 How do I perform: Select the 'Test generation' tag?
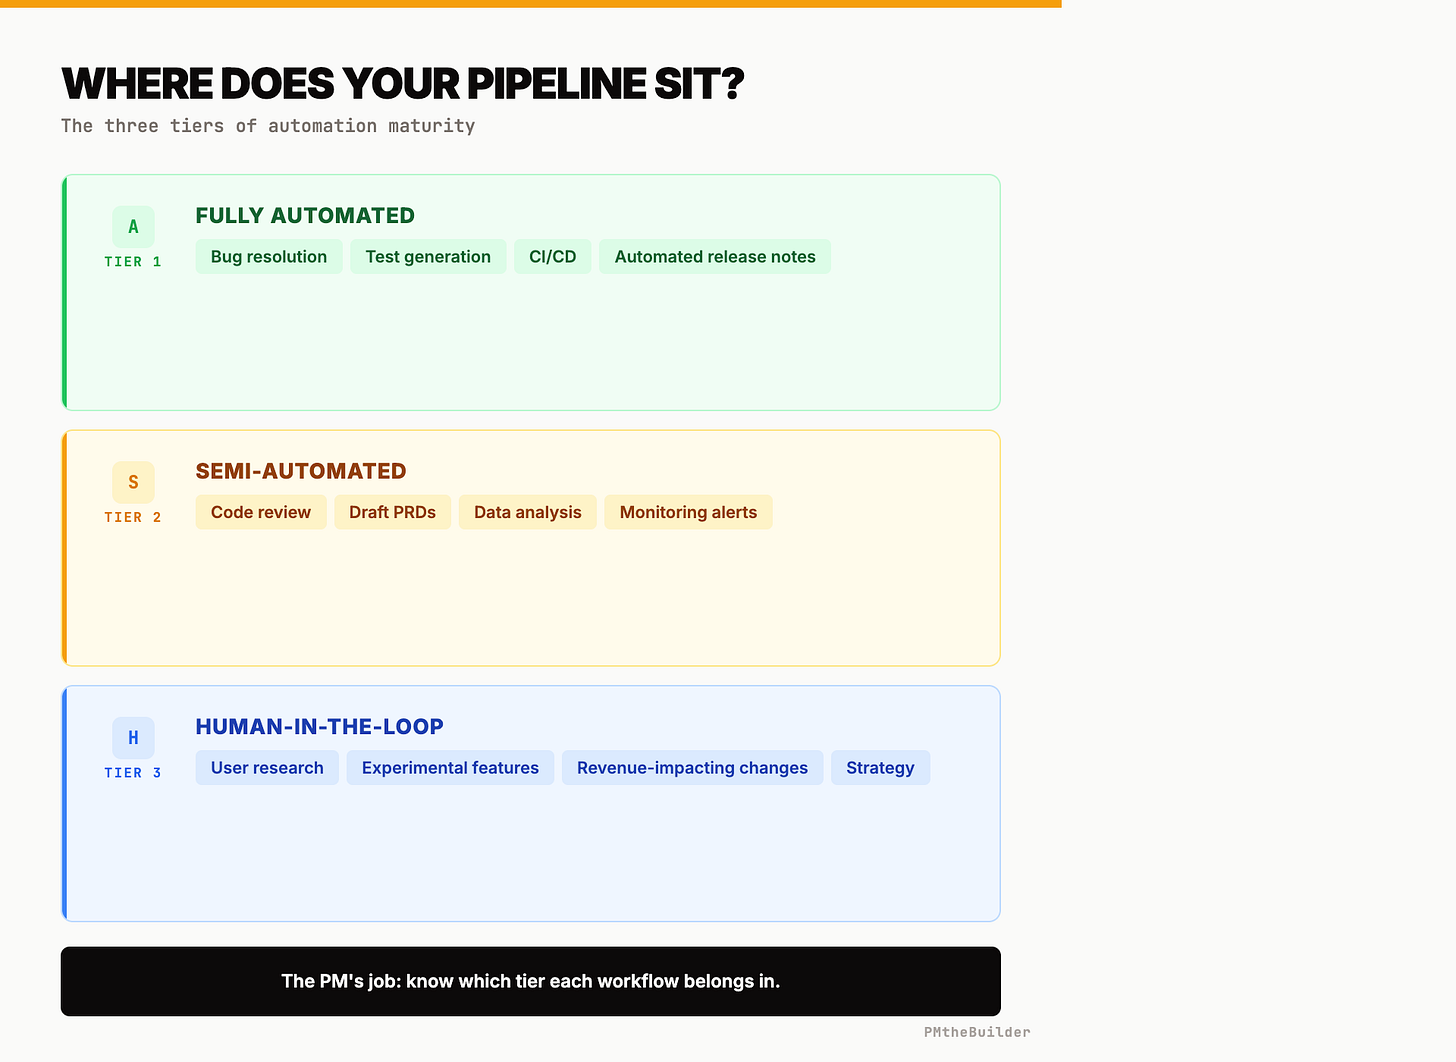click(x=428, y=257)
